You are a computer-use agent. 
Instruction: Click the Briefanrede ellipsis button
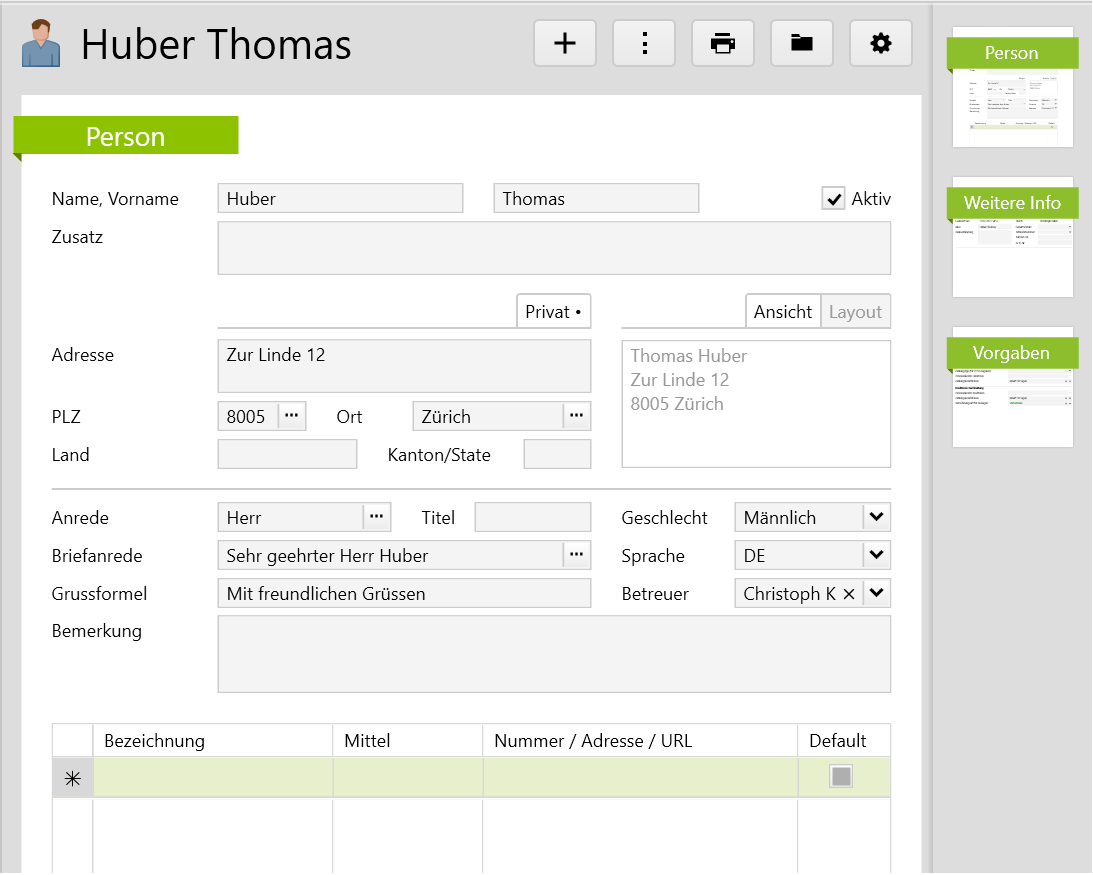pyautogui.click(x=576, y=555)
